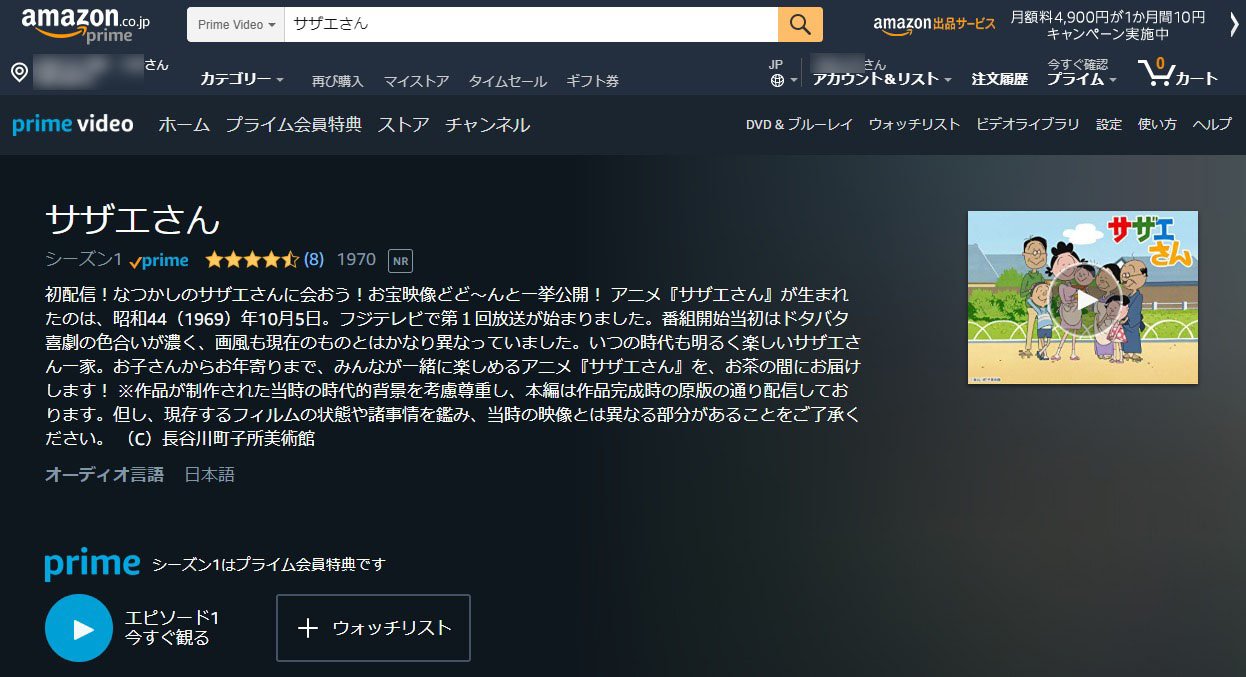
Task: Click the Amazon.co.jp prime logo
Action: coord(86,26)
